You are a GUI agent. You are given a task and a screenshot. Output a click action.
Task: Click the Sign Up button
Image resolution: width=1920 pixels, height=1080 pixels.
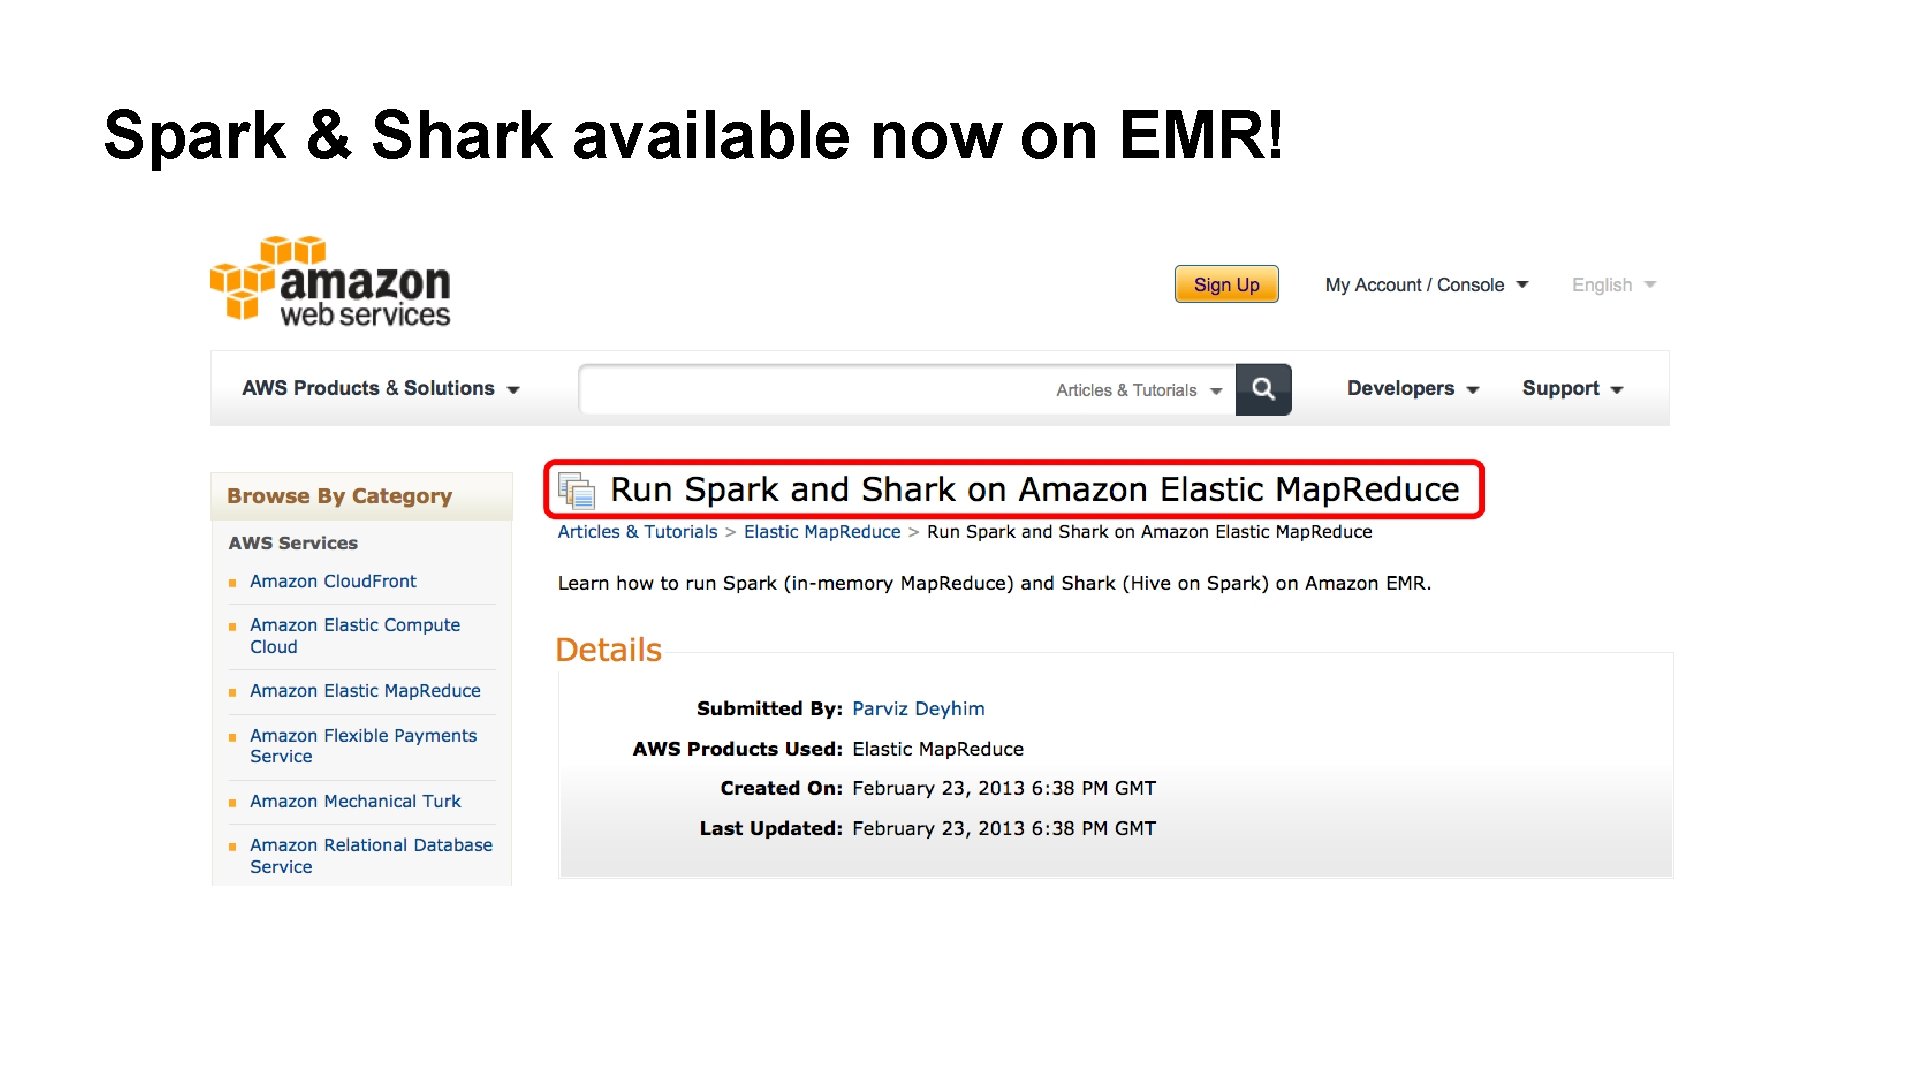[1226, 284]
